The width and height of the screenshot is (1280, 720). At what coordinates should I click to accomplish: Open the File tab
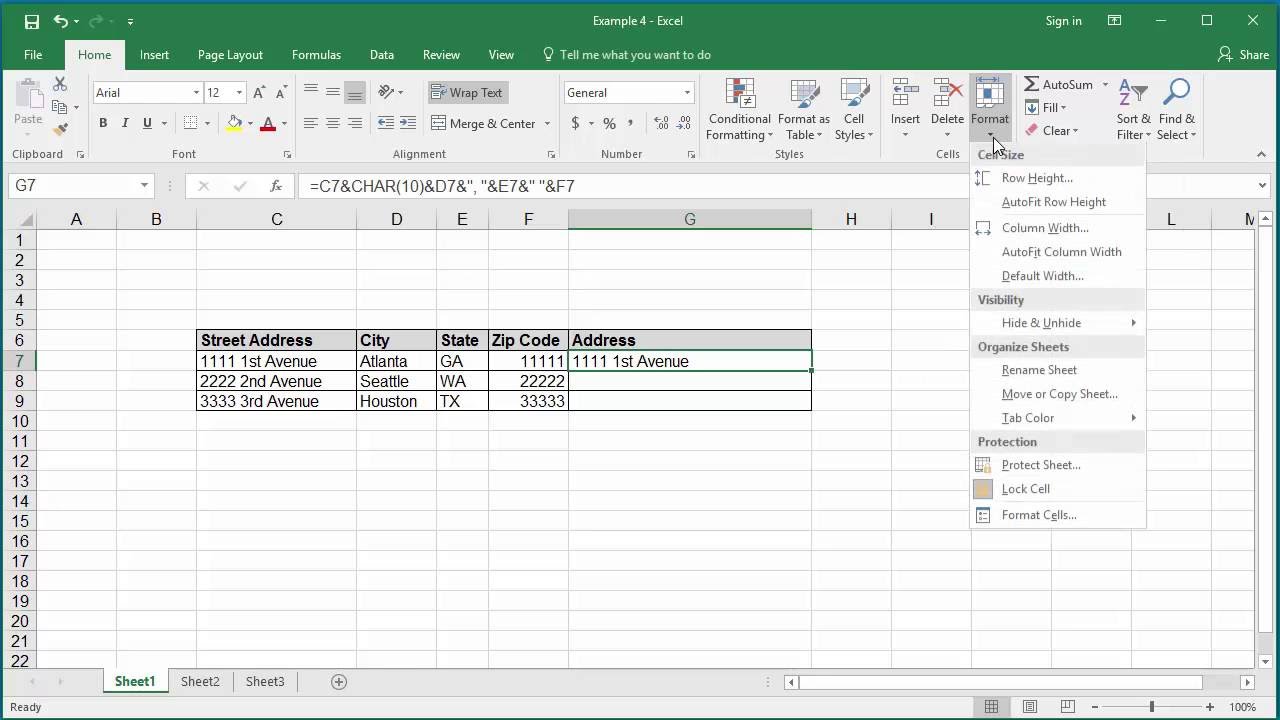(x=33, y=55)
